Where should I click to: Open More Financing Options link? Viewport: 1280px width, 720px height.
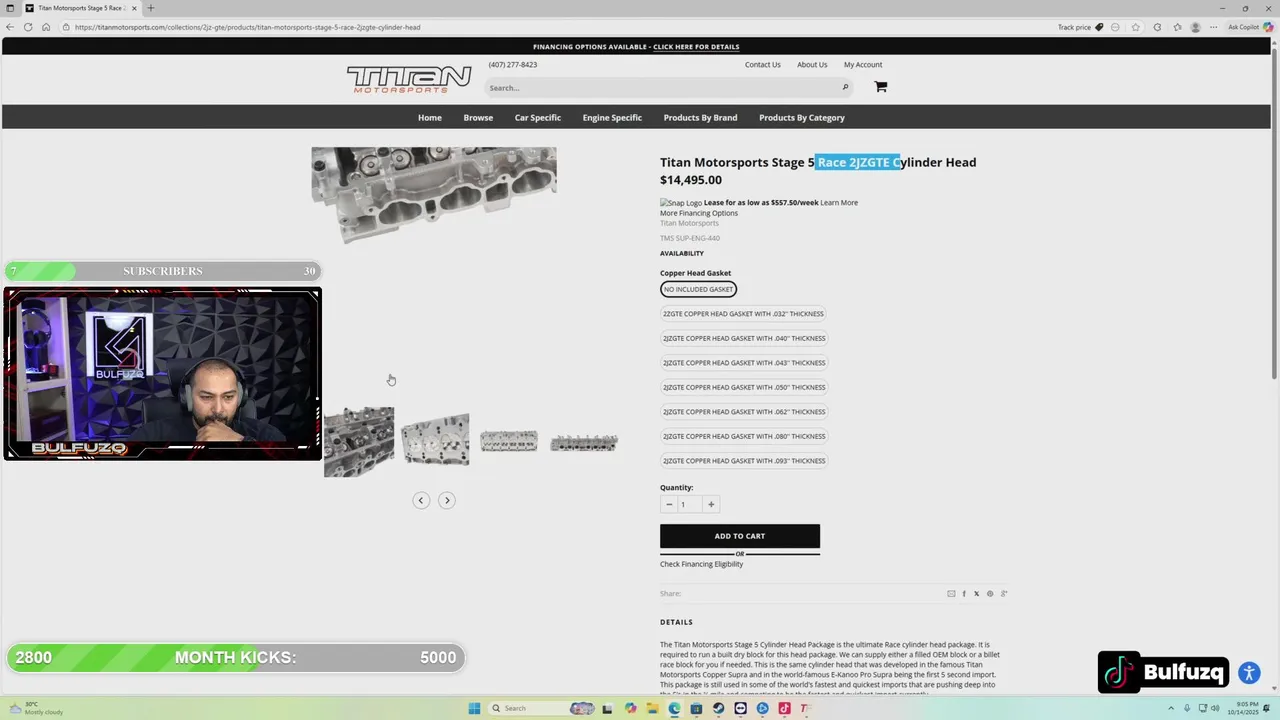[699, 213]
